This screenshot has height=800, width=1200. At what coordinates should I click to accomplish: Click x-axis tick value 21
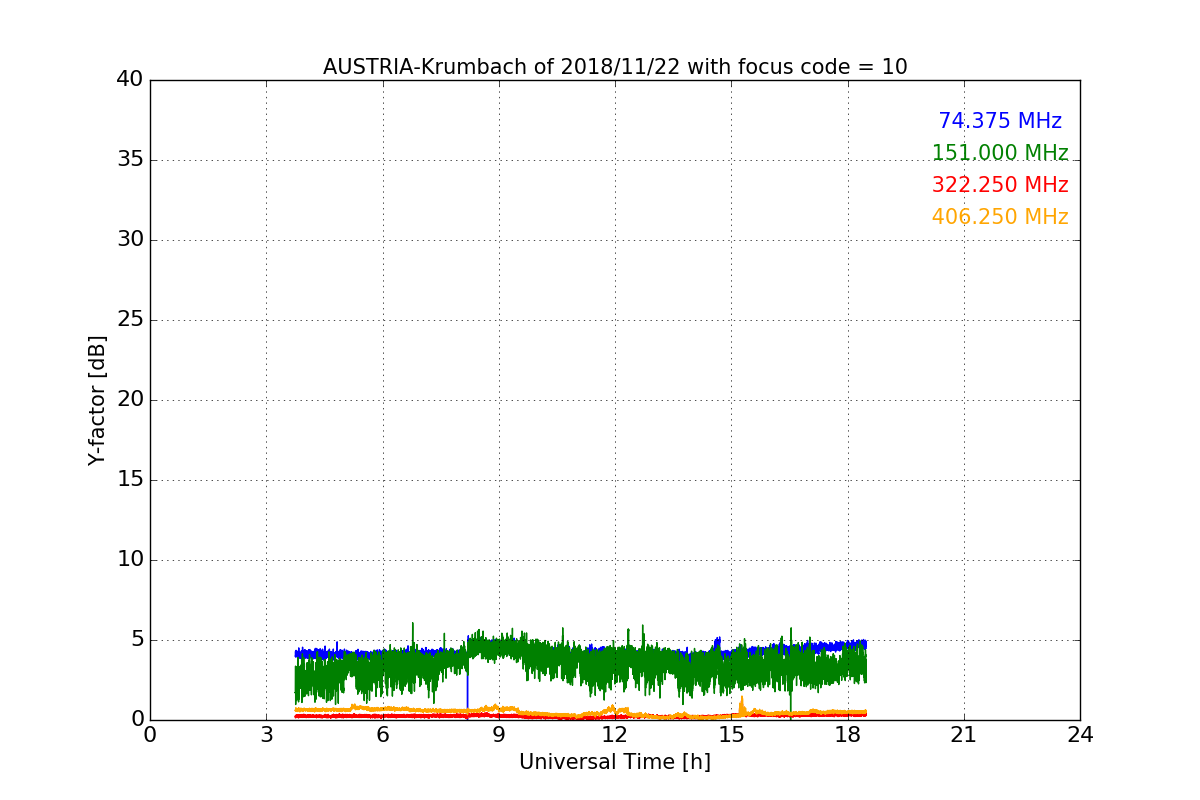[964, 734]
